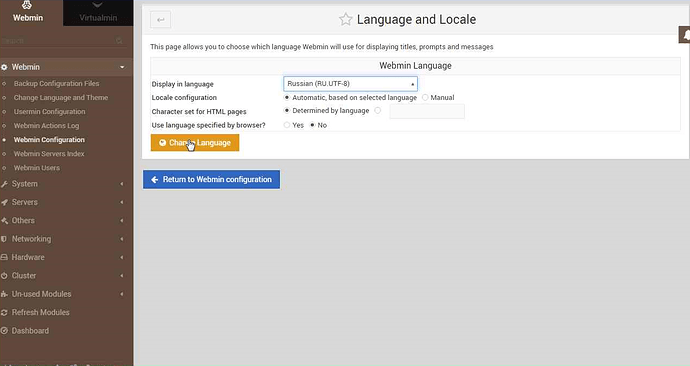Click the Un-used Modules puzzle icon
This screenshot has width=690, height=366.
[4, 294]
